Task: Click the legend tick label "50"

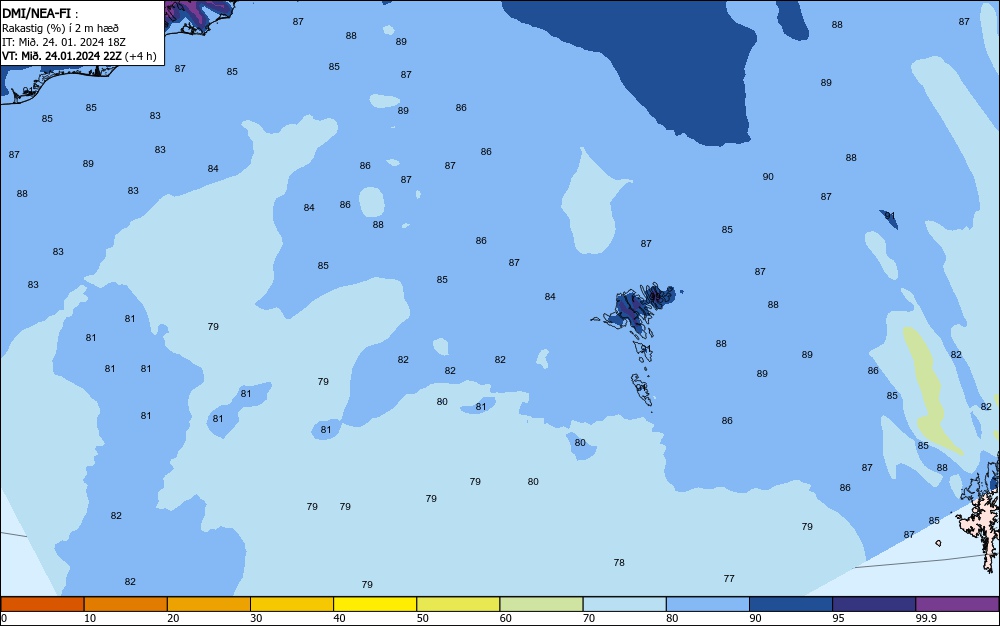Action: (422, 618)
